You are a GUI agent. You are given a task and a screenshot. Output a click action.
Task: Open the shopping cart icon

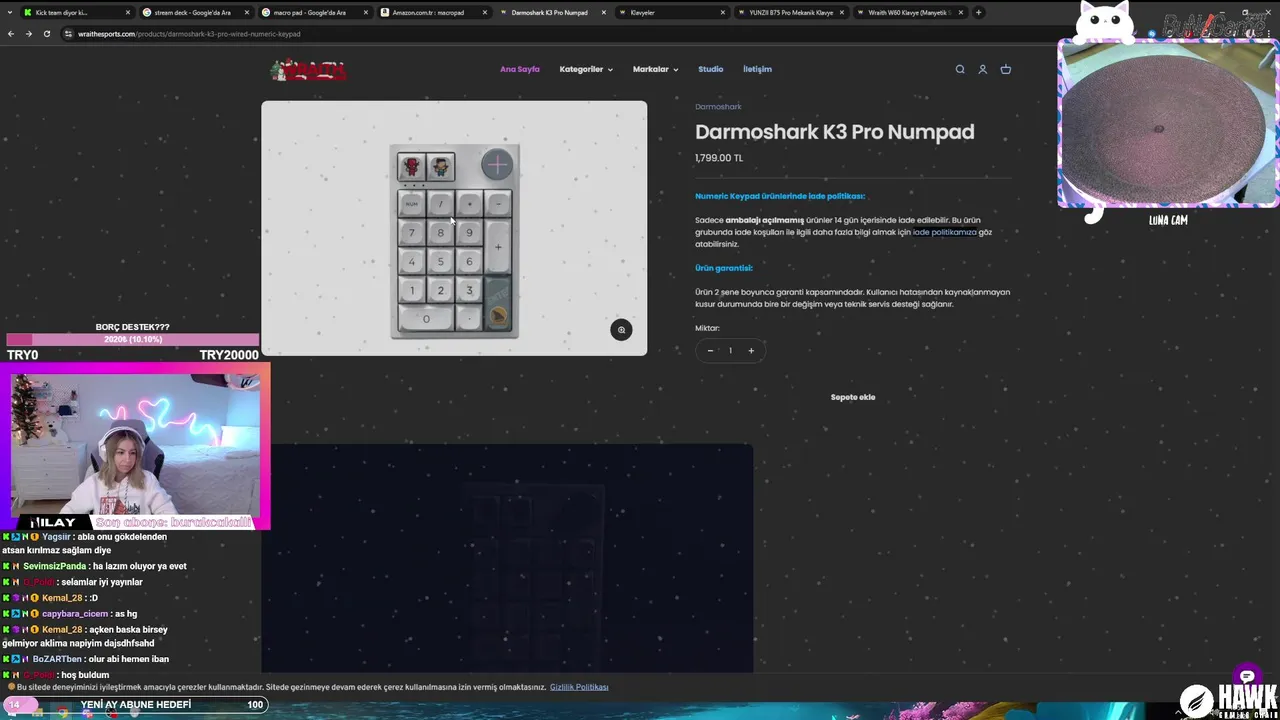(x=1006, y=69)
